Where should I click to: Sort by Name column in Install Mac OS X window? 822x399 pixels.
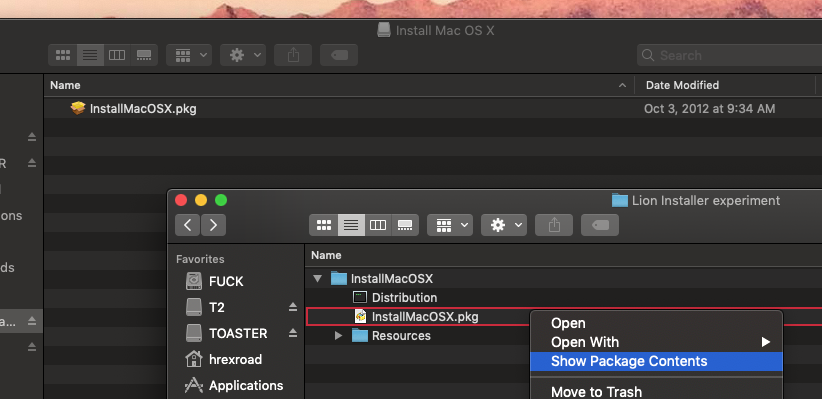click(x=66, y=85)
